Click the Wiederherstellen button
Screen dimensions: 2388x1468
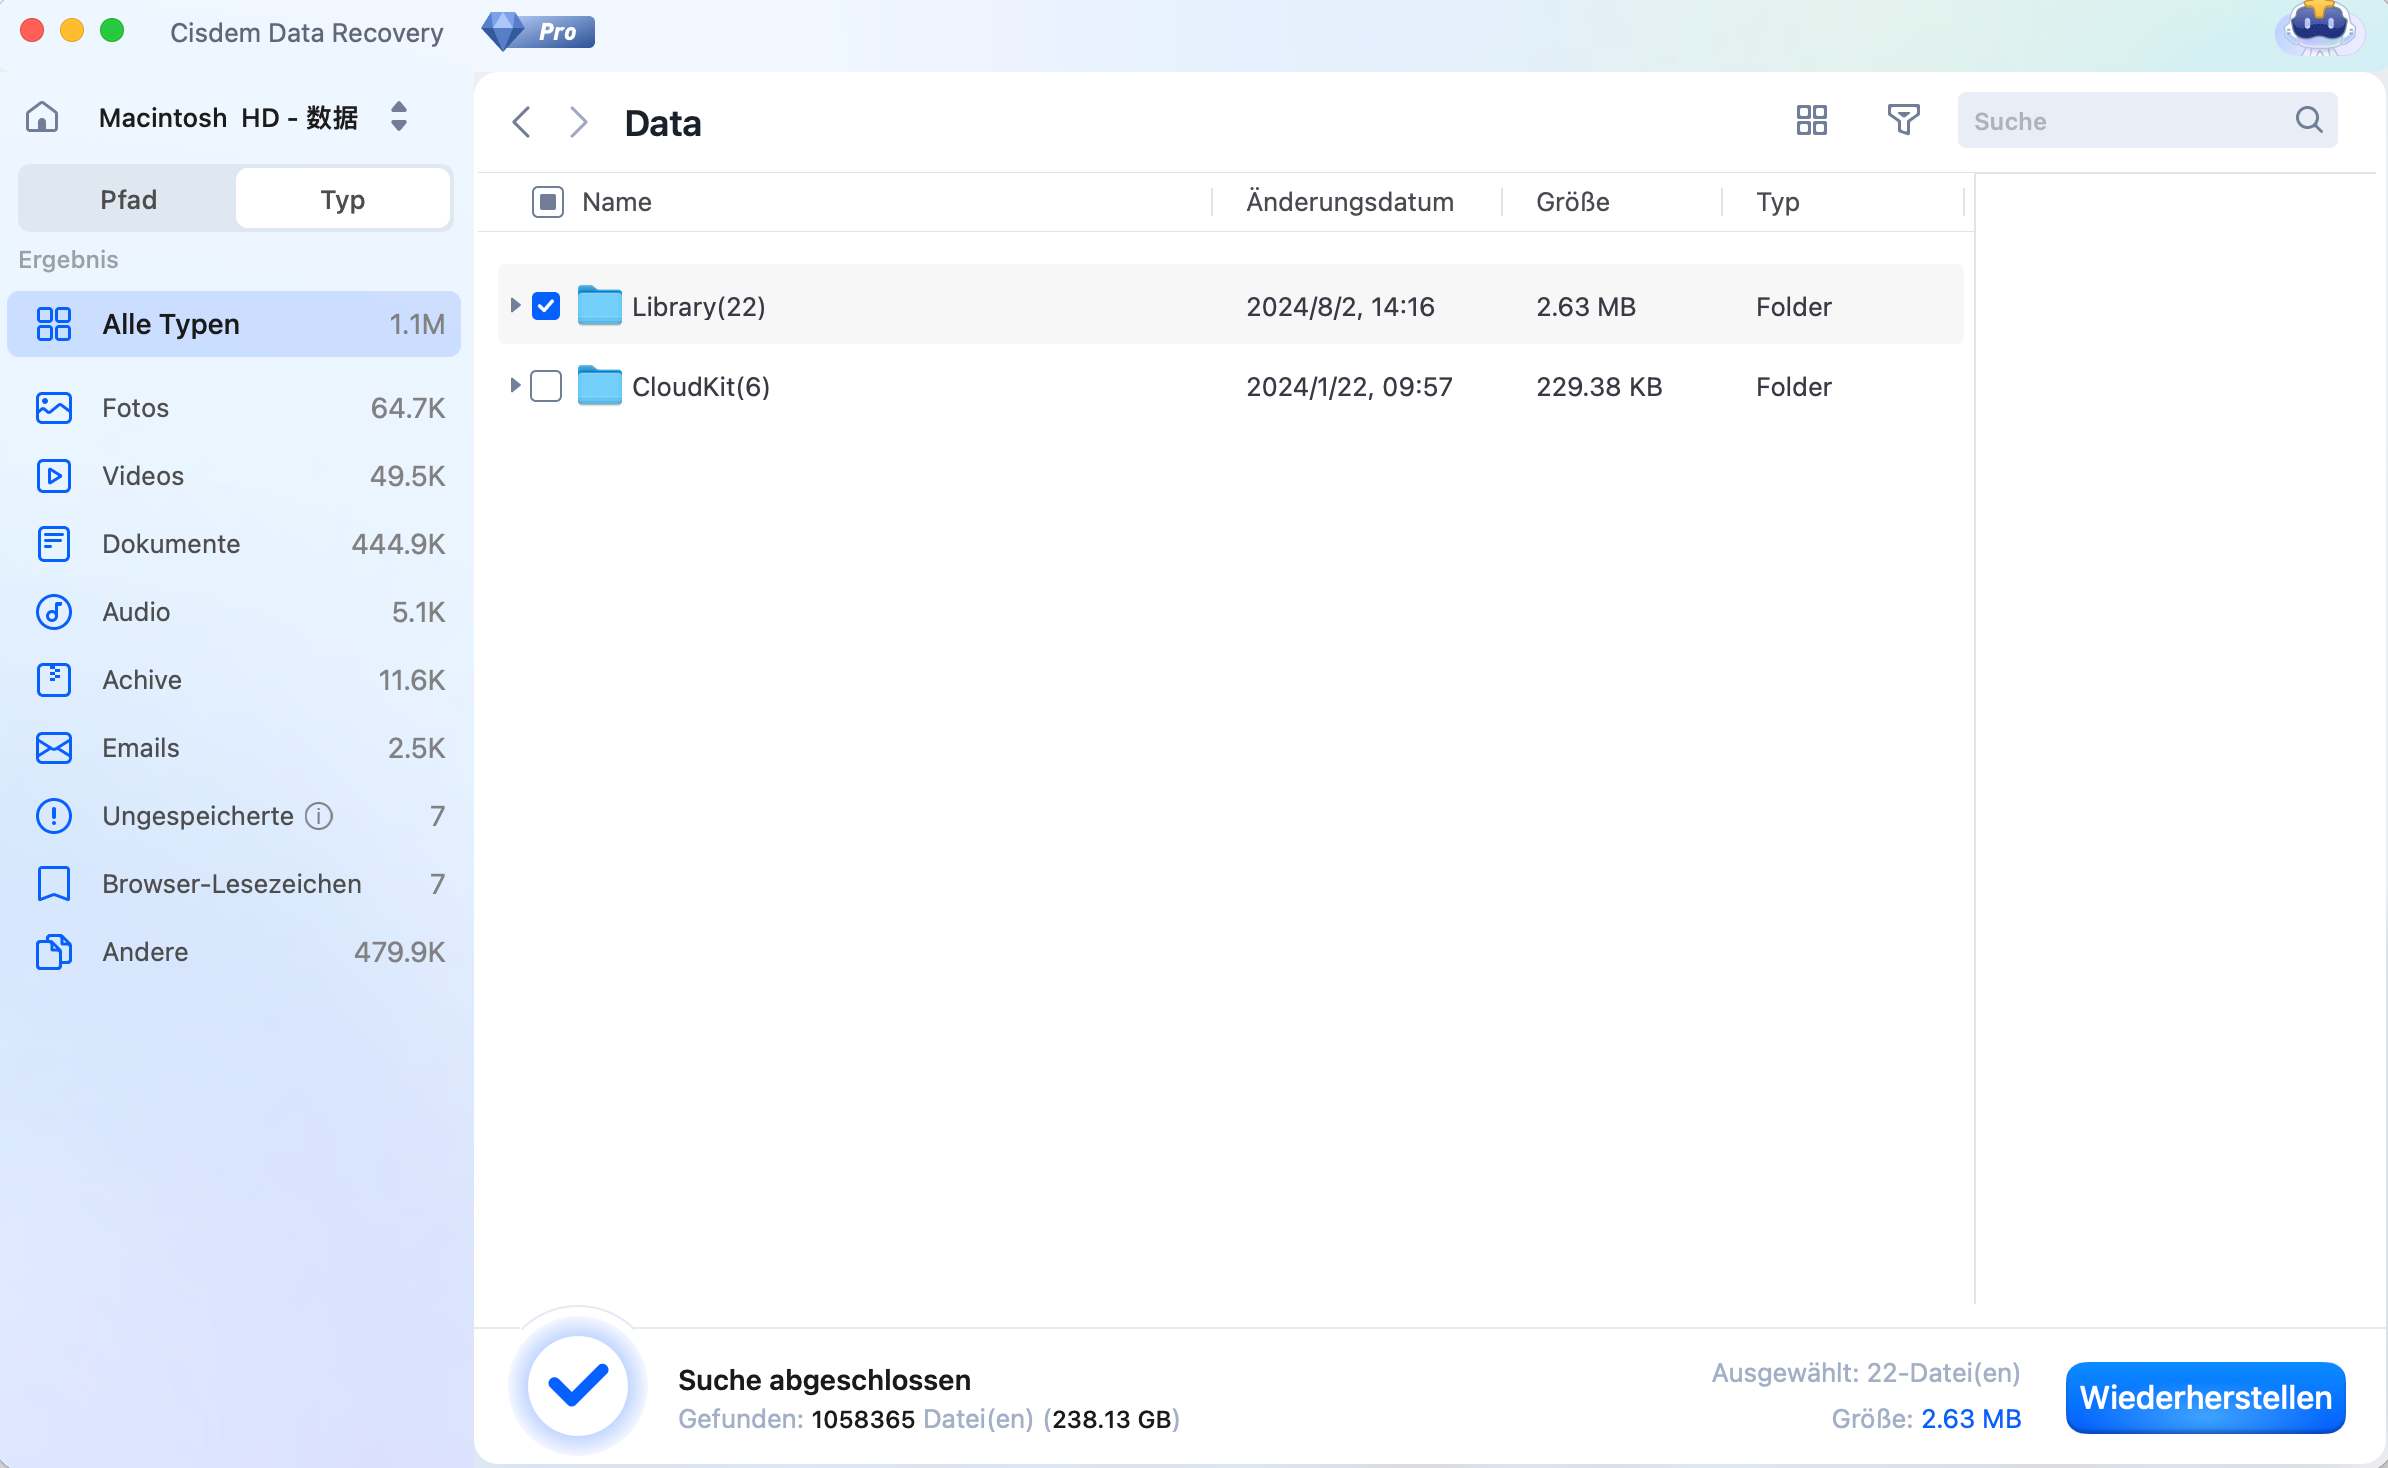(x=2205, y=1397)
